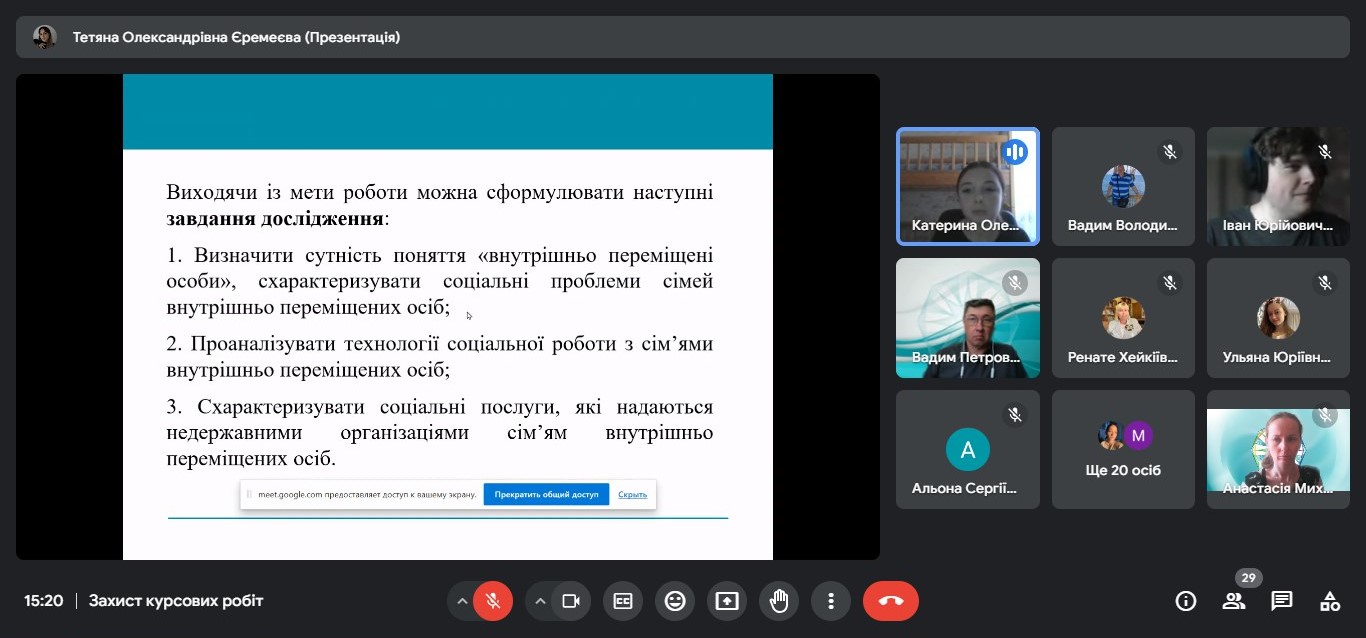This screenshot has height=638, width=1366.
Task: Toggle the camera button
Action: click(571, 601)
